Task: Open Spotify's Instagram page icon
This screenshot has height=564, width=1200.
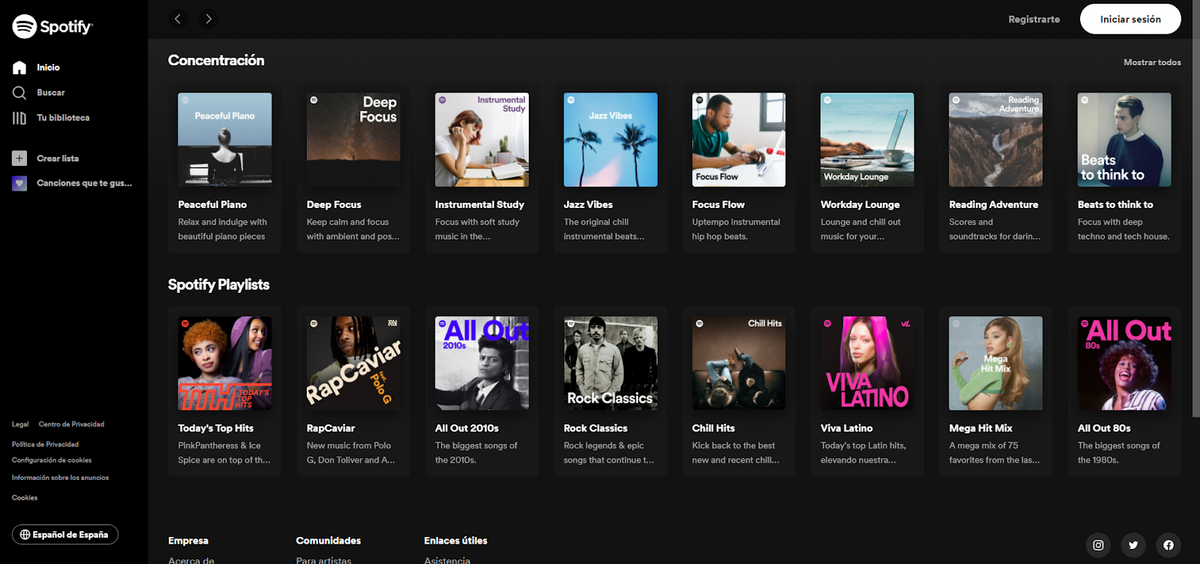Action: (x=1098, y=545)
